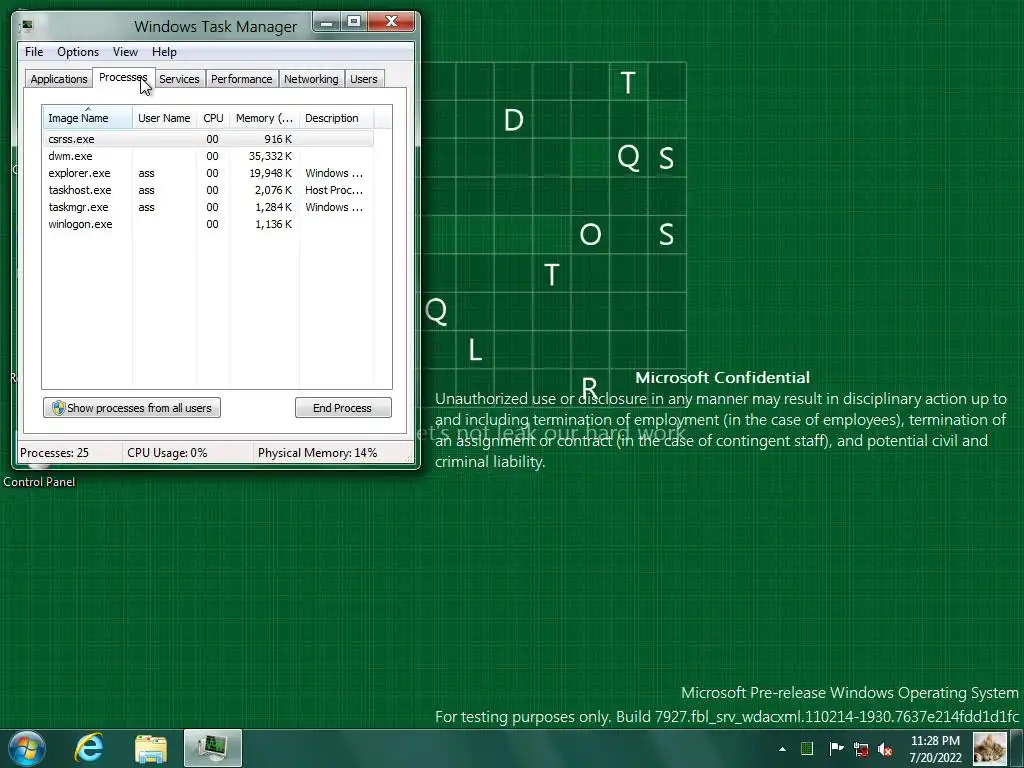This screenshot has width=1024, height=768.
Task: Click the cat user picture thumbnail
Action: tap(990, 748)
